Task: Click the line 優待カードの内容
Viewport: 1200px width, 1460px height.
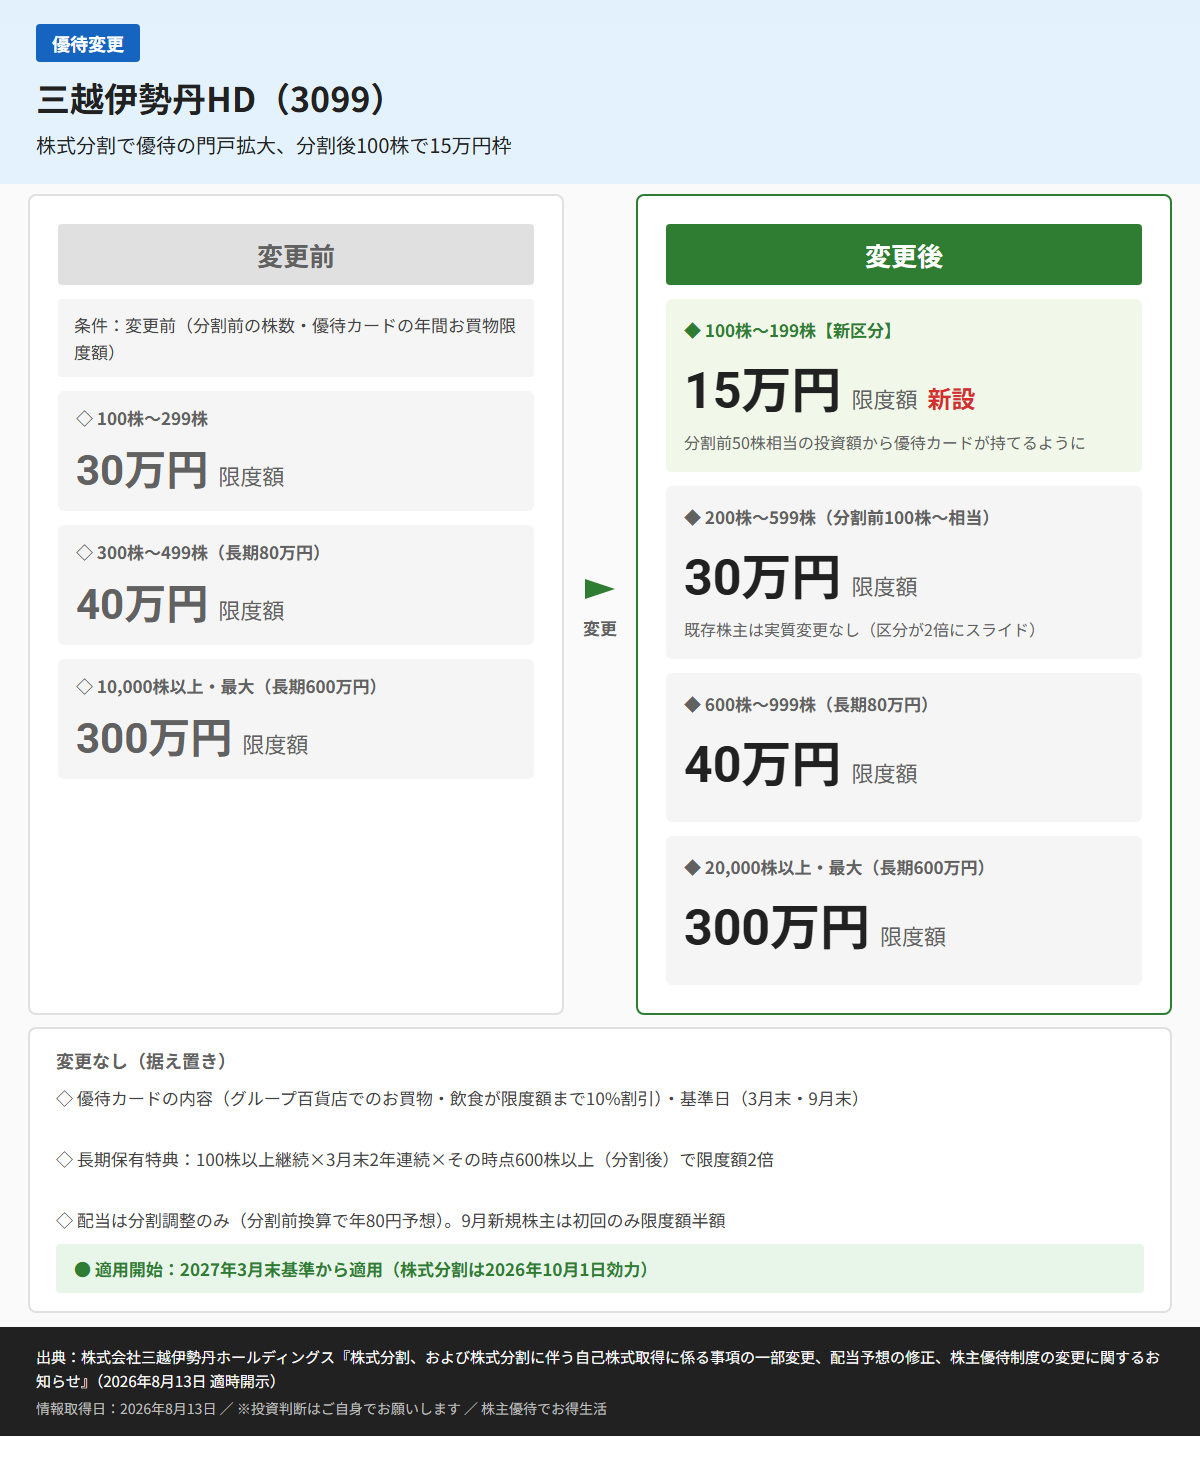Action: point(459,1099)
